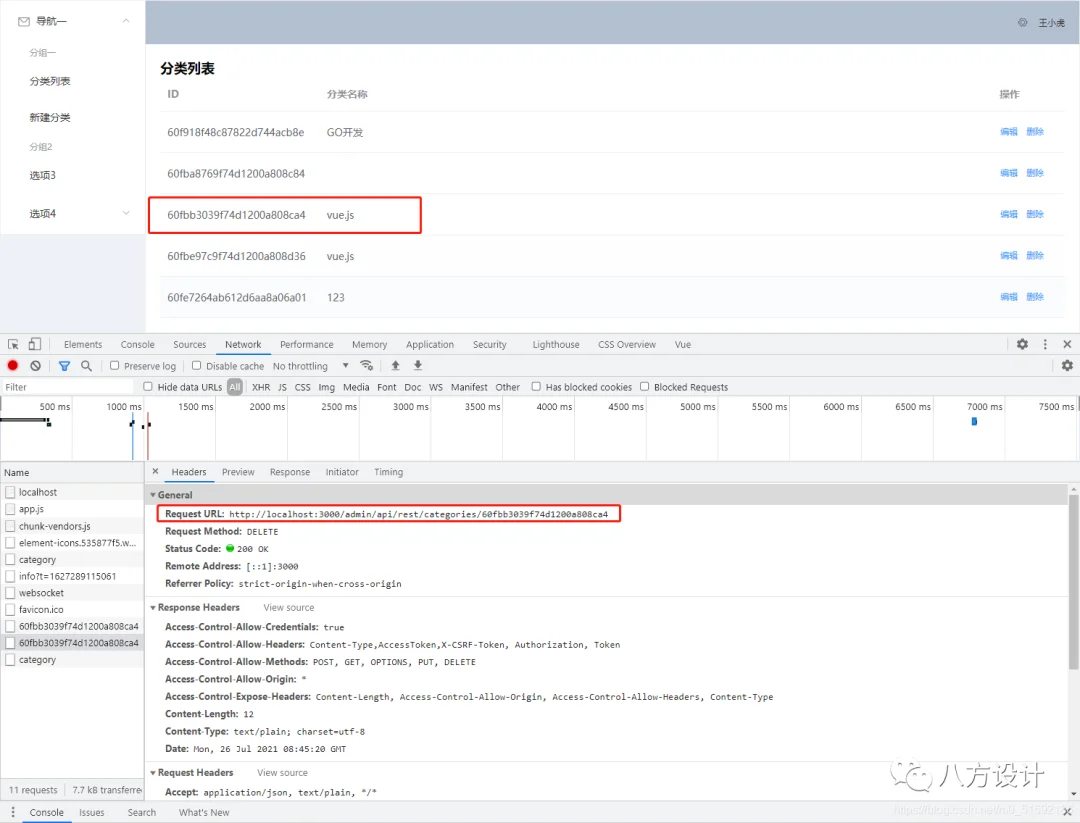Image resolution: width=1080 pixels, height=823 pixels.
Task: Open the Issues drawer tab
Action: click(92, 813)
